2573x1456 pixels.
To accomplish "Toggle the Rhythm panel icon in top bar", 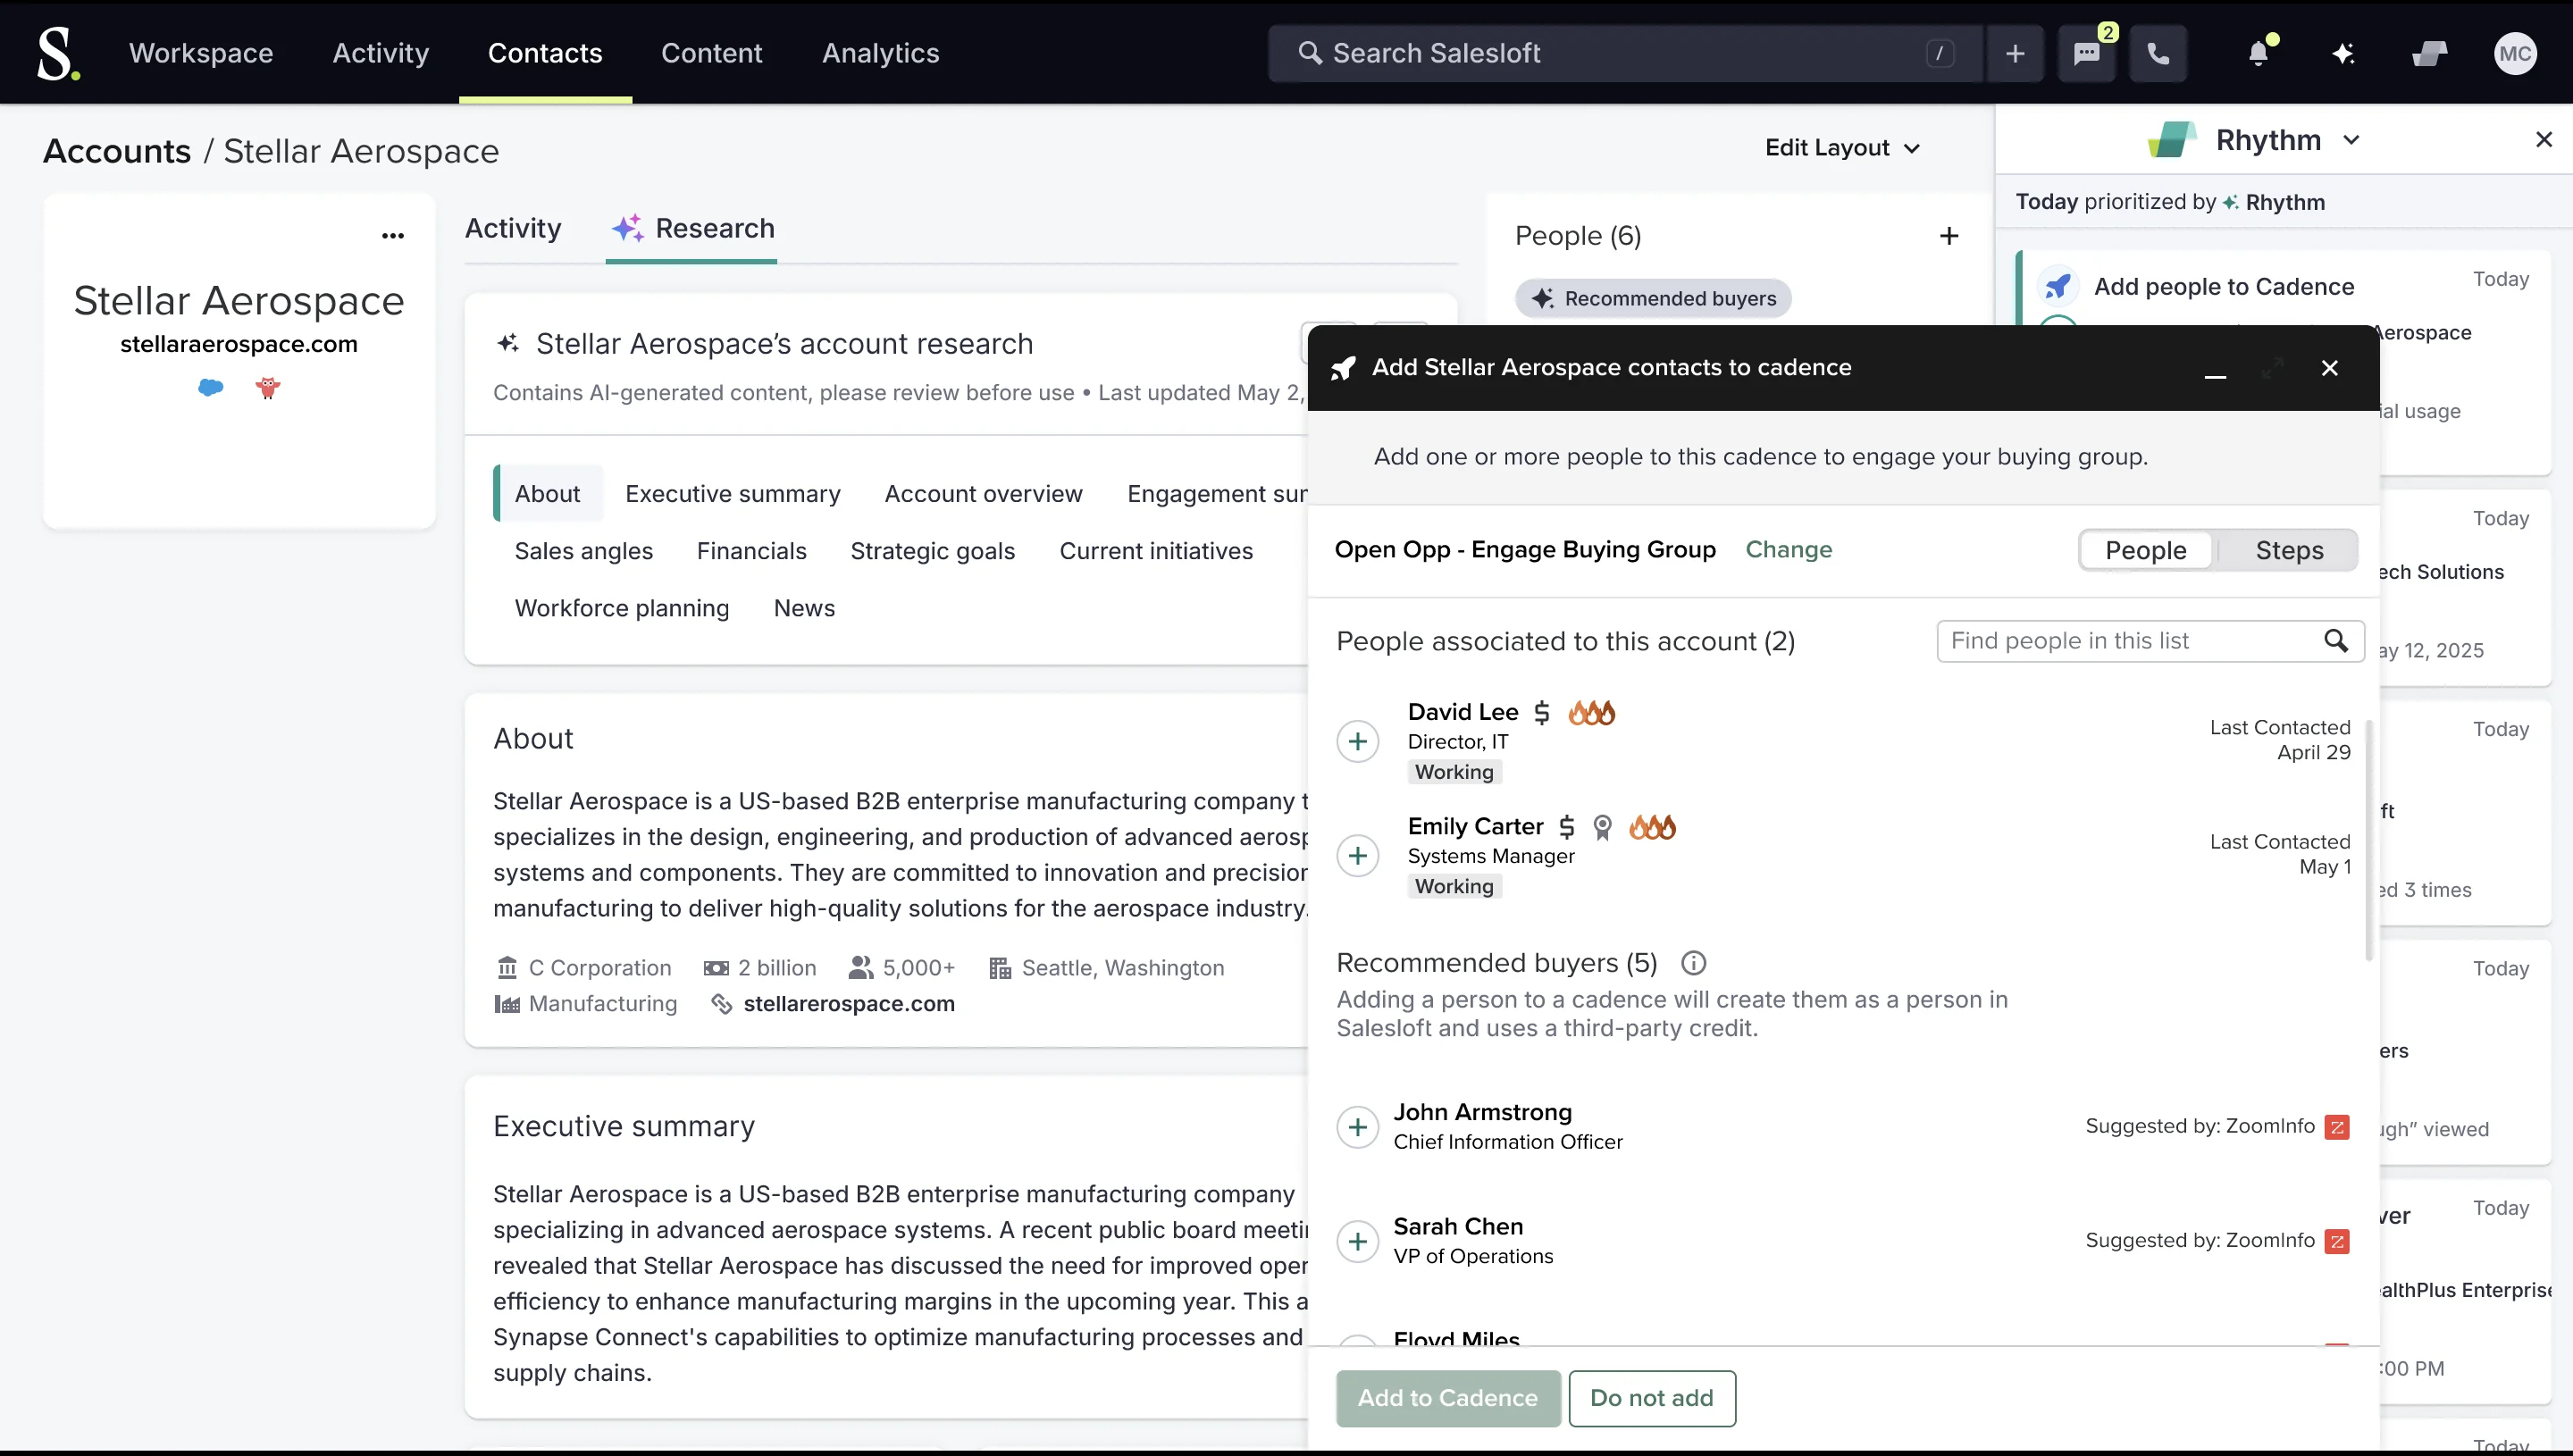I will pyautogui.click(x=2429, y=53).
